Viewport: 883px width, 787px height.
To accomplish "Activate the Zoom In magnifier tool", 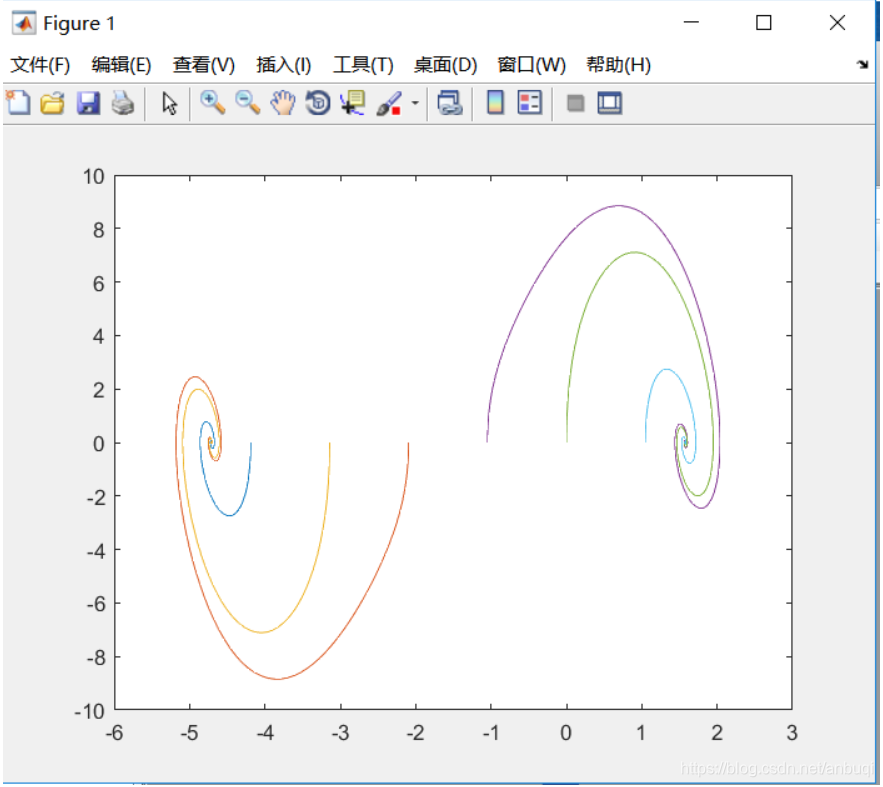I will pyautogui.click(x=213, y=103).
